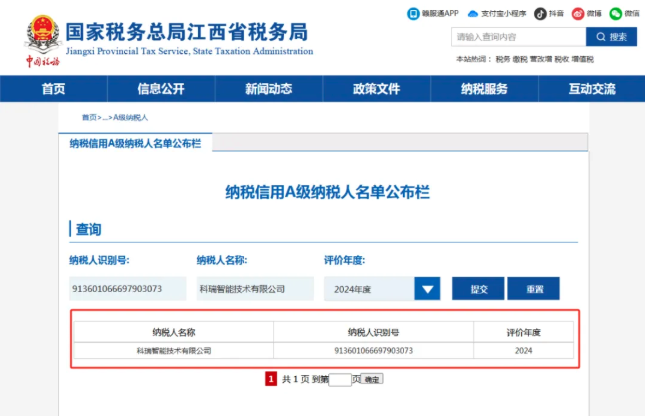Image resolution: width=645 pixels, height=416 pixels.
Task: Open the 微博 icon link
Action: pyautogui.click(x=577, y=13)
